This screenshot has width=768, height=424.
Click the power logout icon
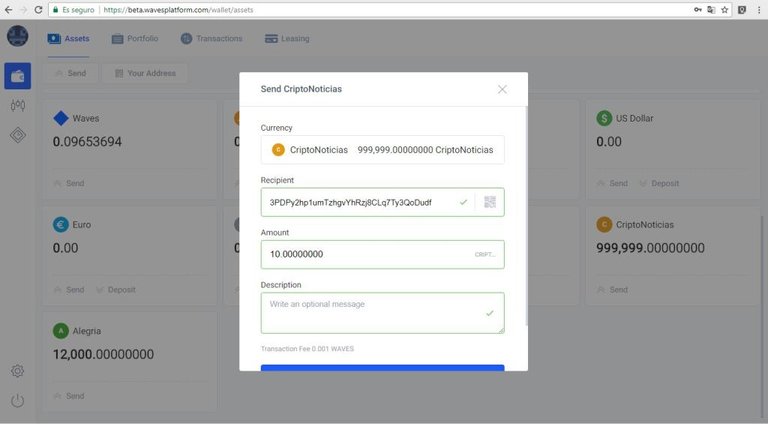point(17,401)
